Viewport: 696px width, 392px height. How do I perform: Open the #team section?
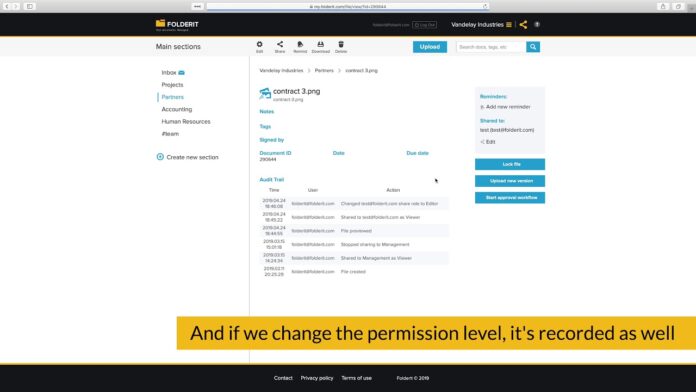(170, 134)
